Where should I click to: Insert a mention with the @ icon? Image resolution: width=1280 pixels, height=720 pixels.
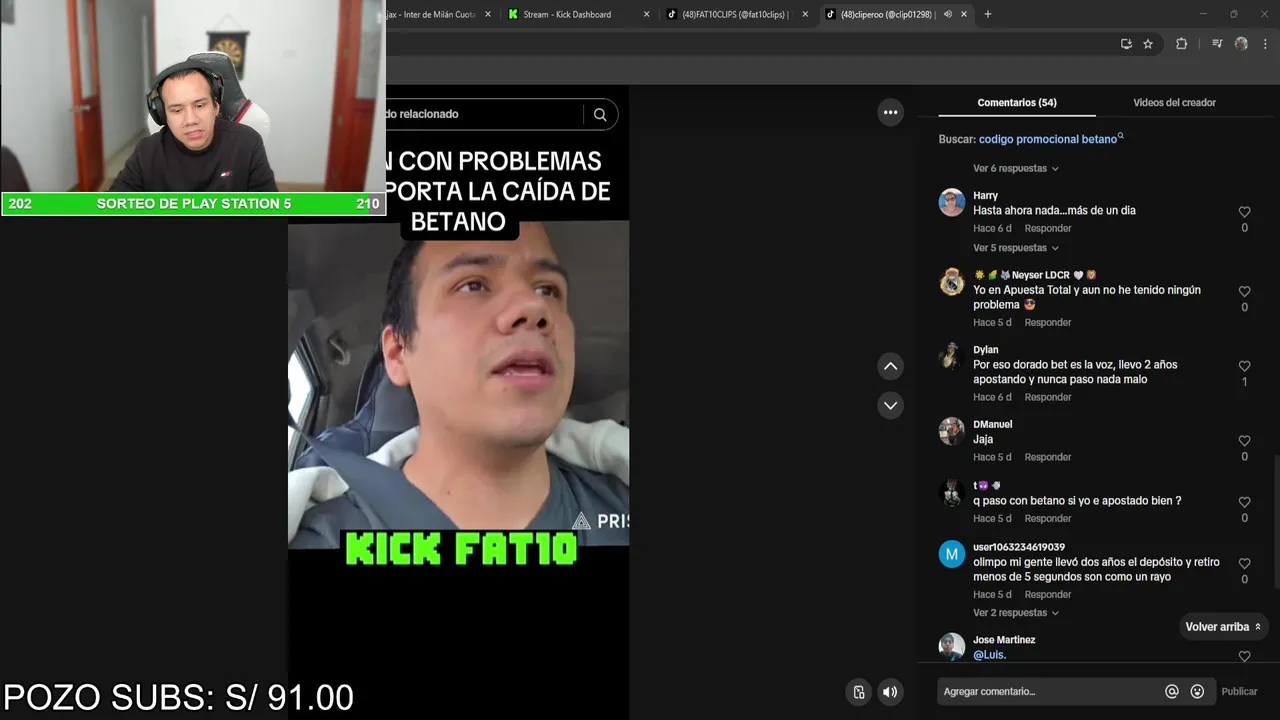(1172, 691)
